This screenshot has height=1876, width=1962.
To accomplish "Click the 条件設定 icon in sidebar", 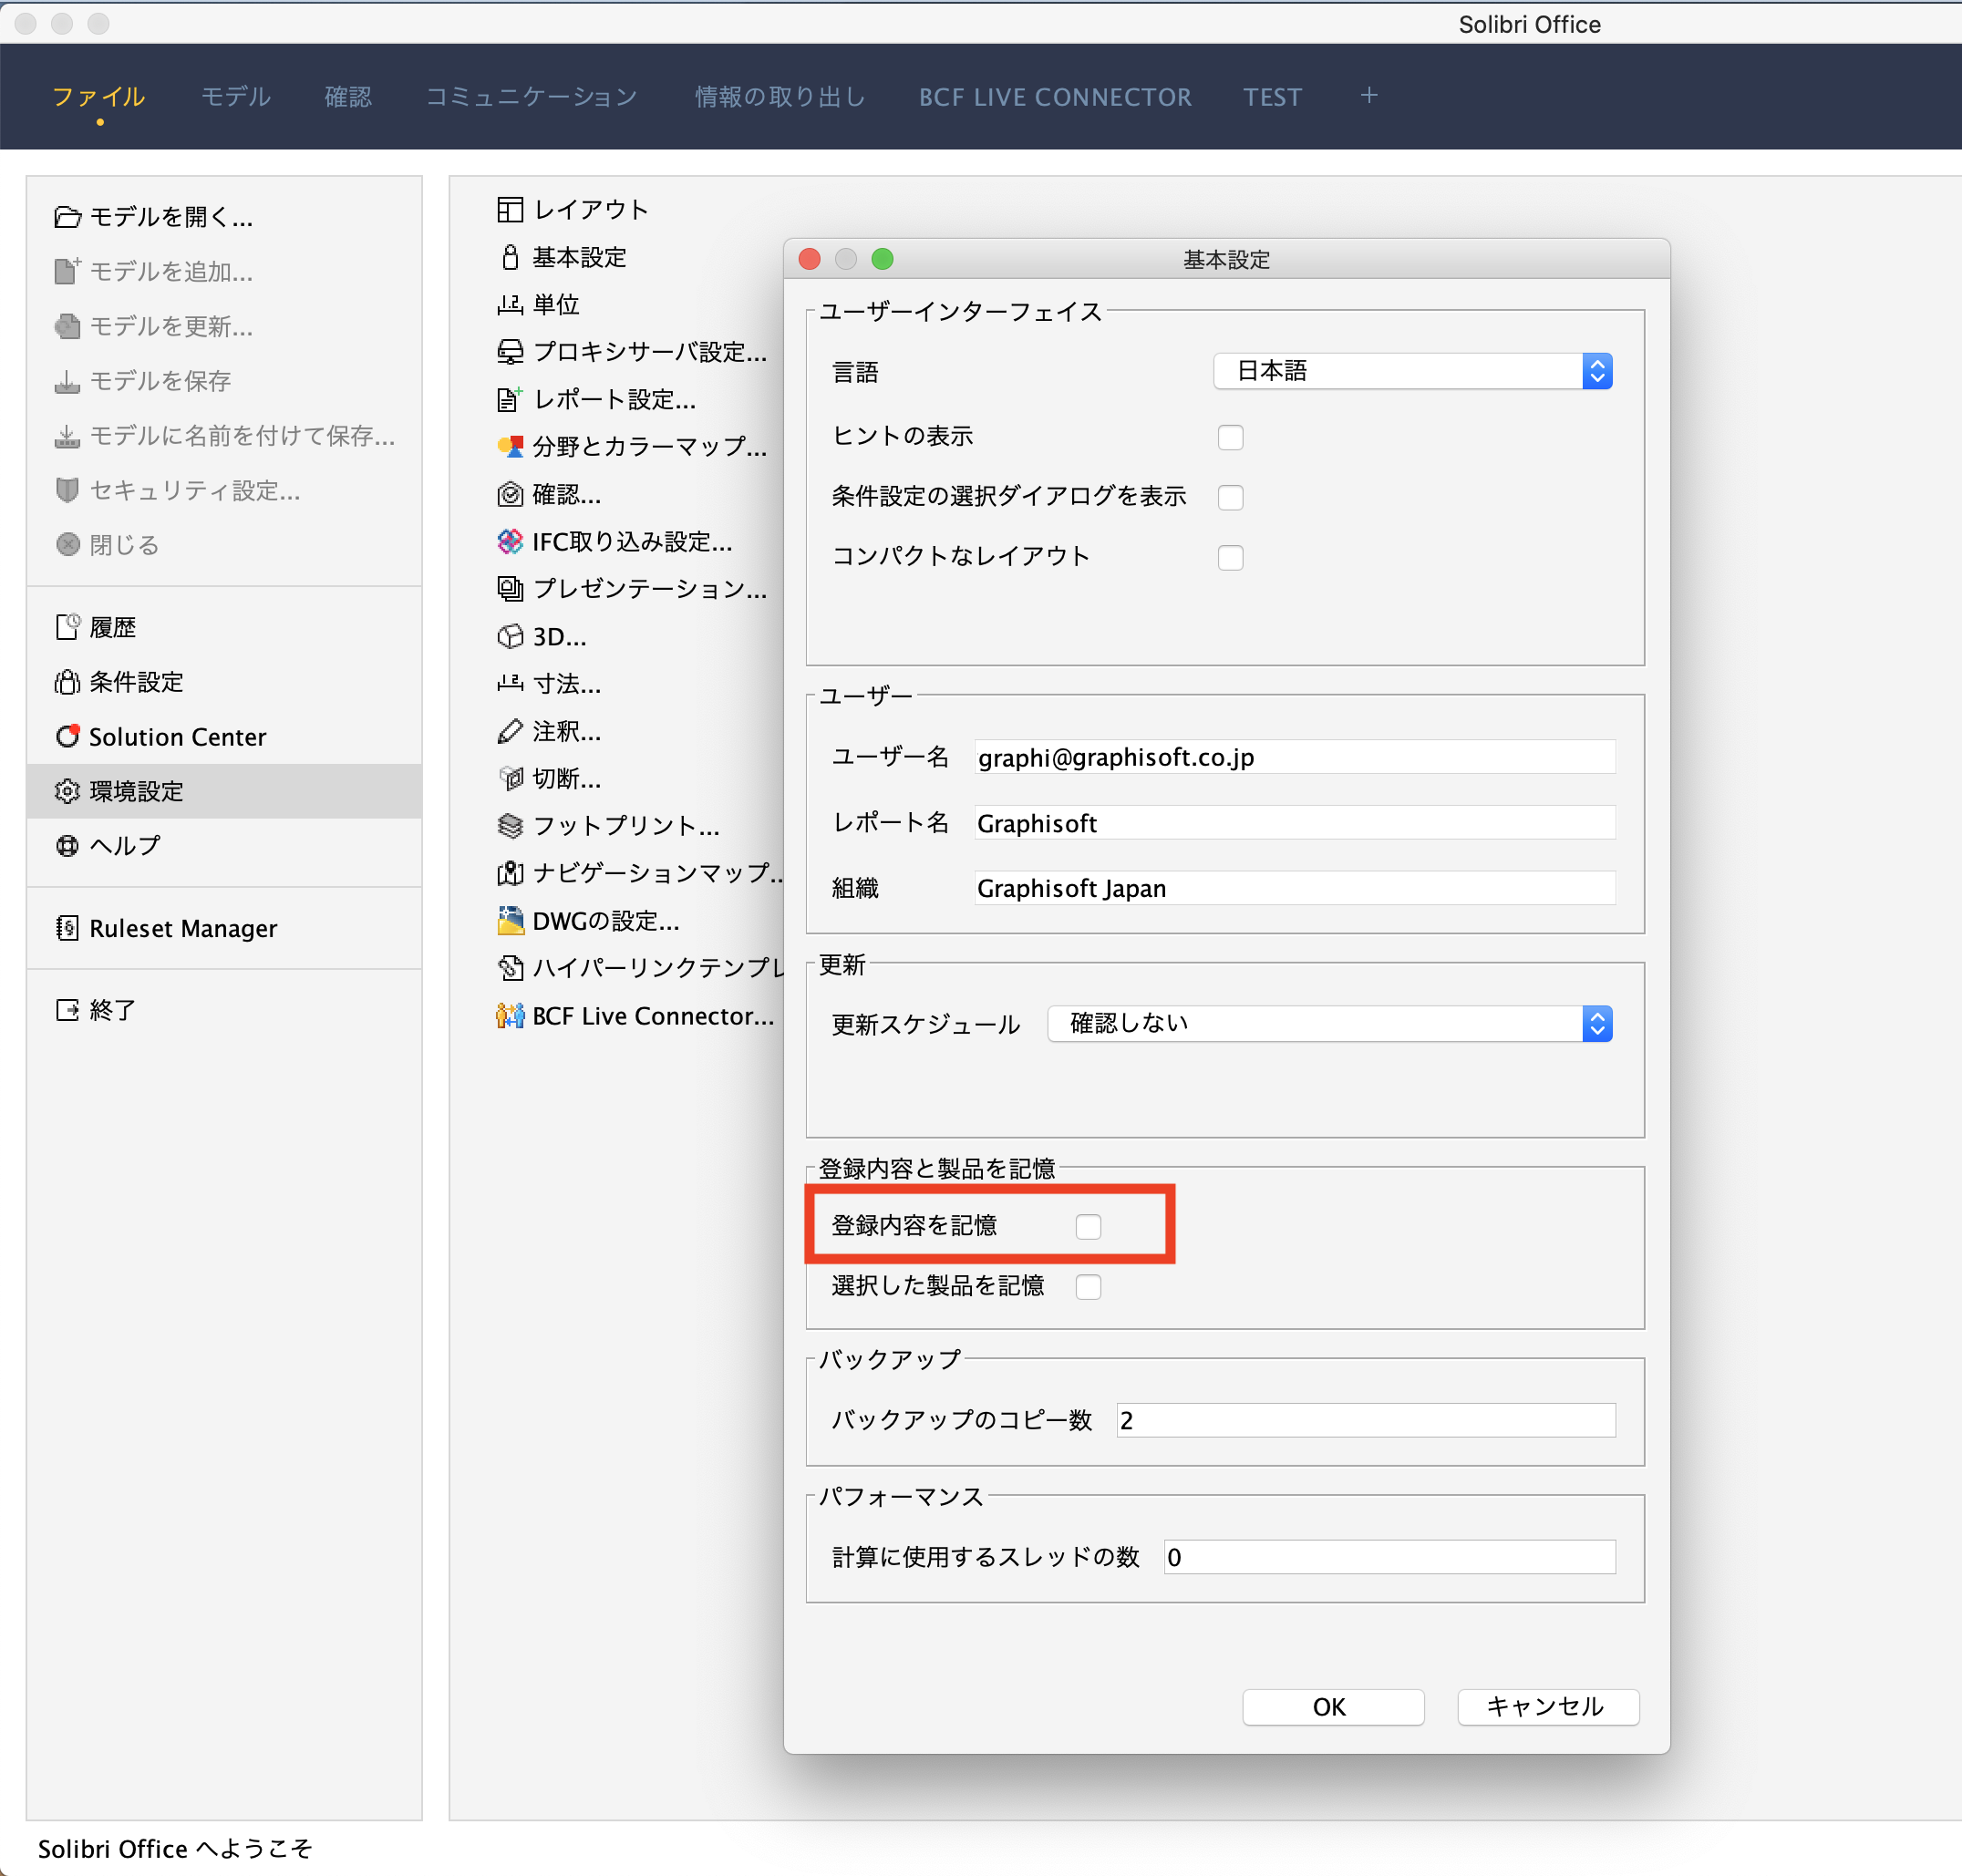I will (x=67, y=682).
